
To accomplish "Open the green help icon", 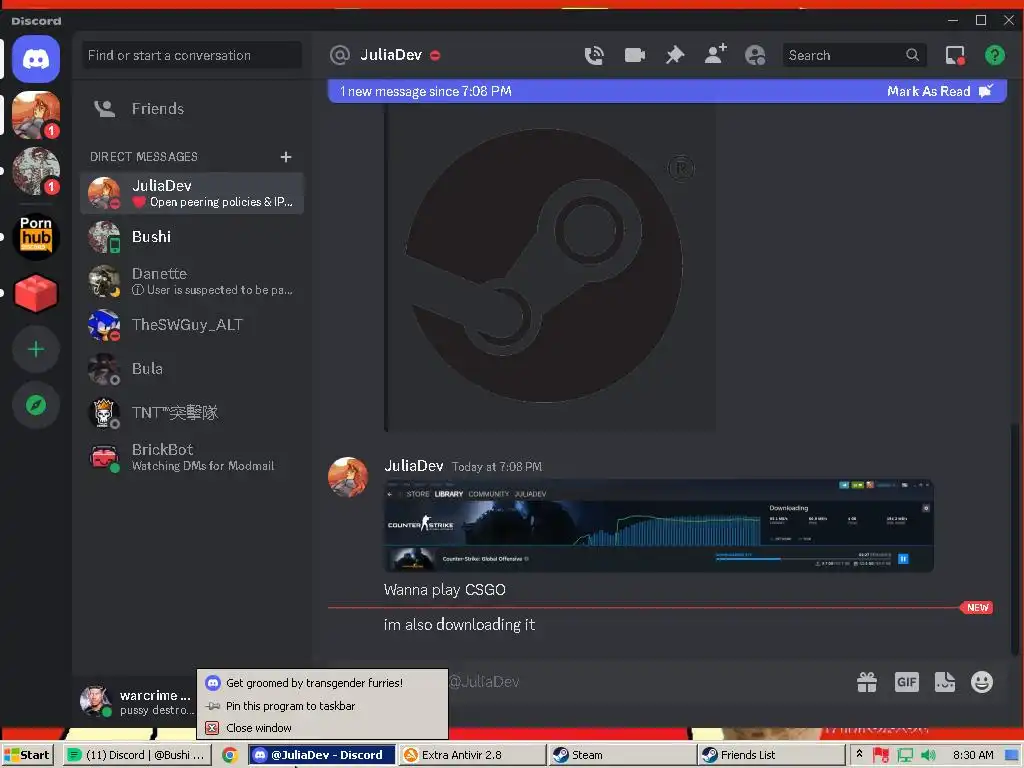I will (995, 56).
